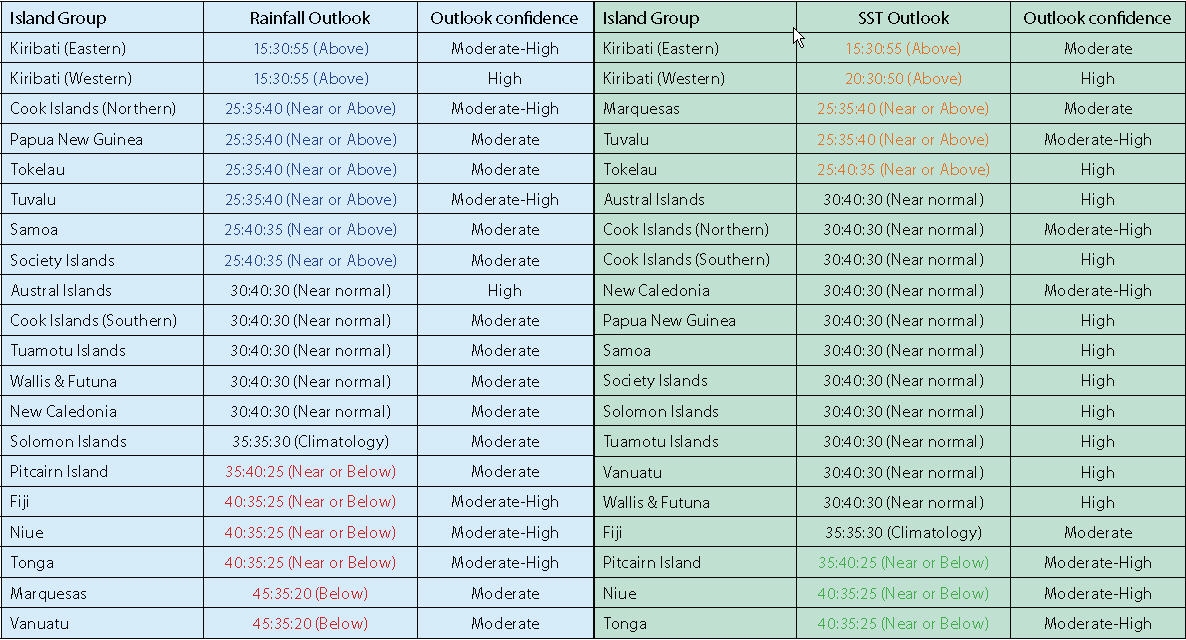
Task: Click Samoa's 25:40:35 (Near or Above) rainfall value
Action: (310, 229)
